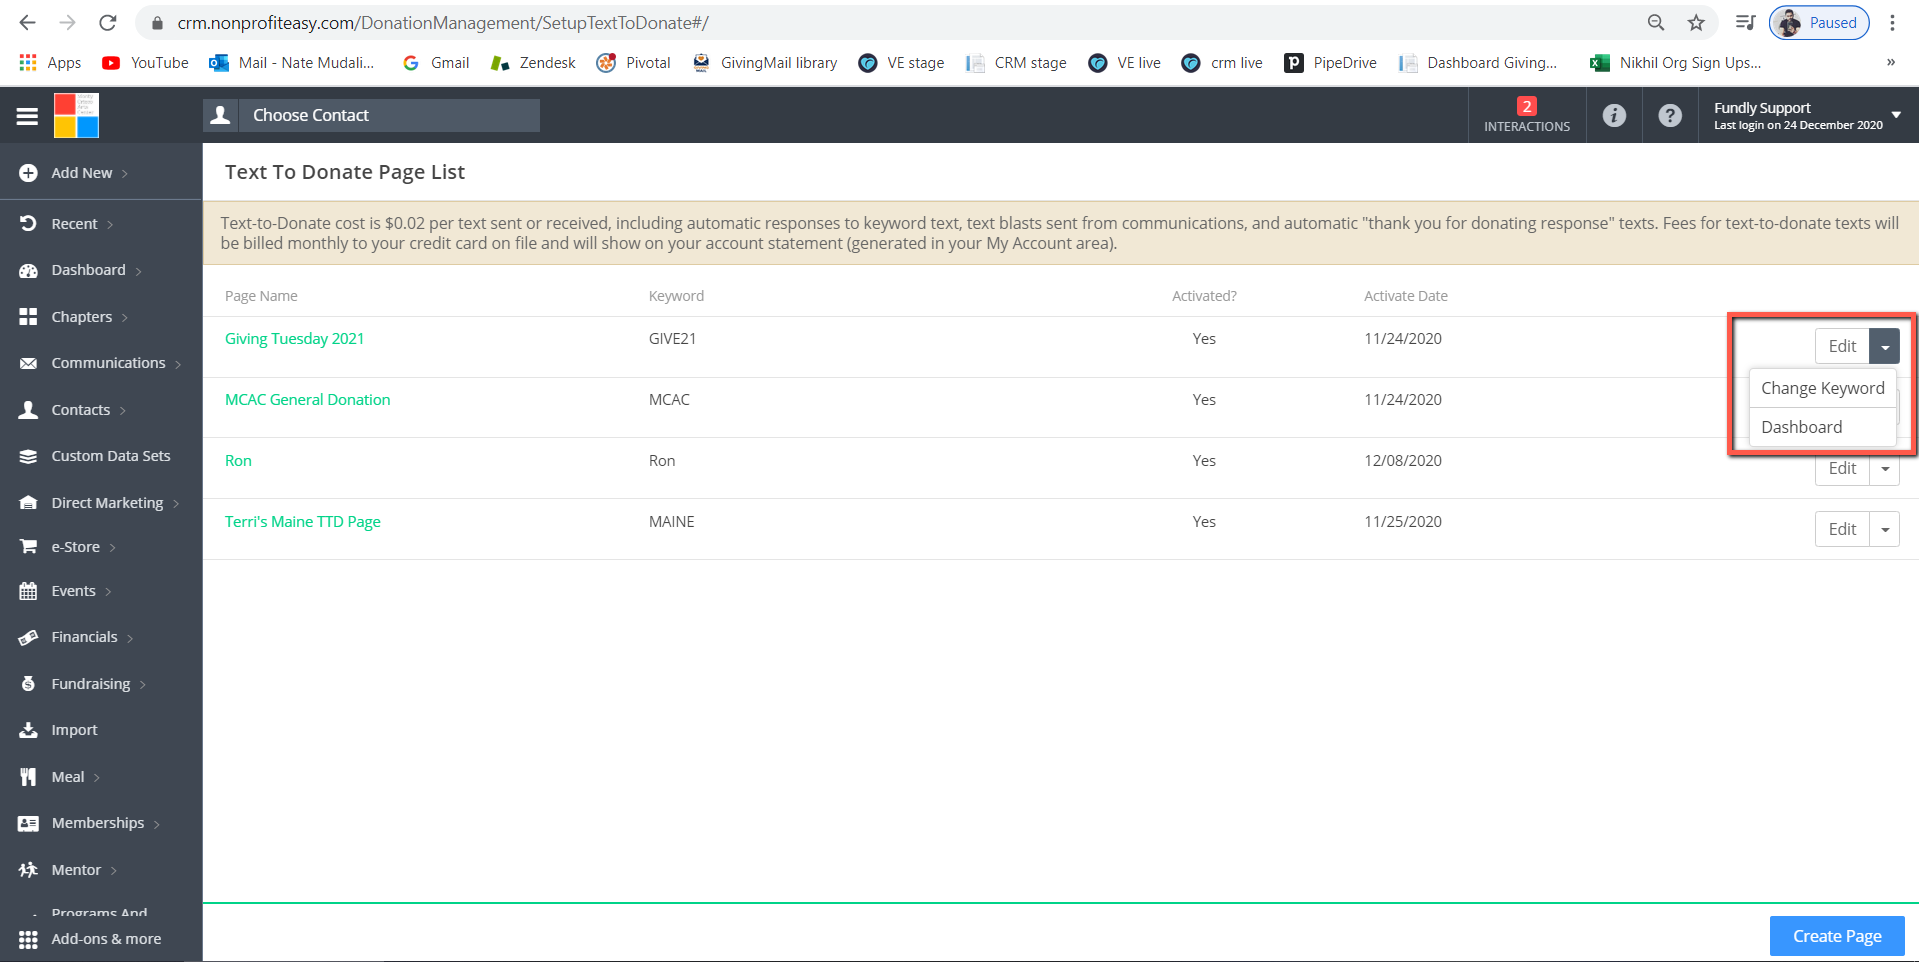Bookmark this page with the star icon
Image resolution: width=1919 pixels, height=962 pixels.
1696,22
